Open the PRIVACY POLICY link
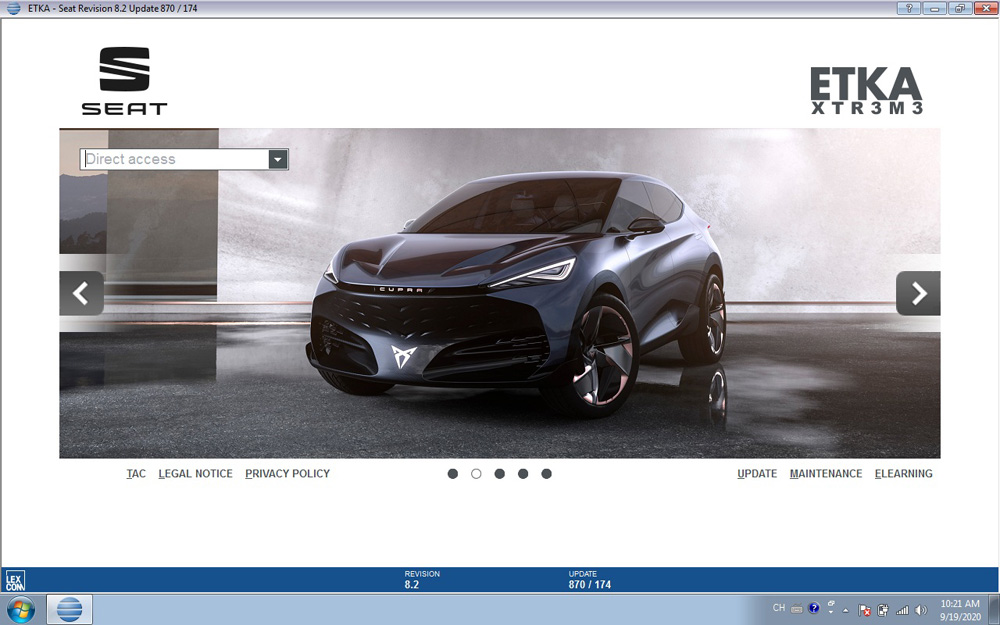Screen dimensions: 1000x625 click(288, 474)
